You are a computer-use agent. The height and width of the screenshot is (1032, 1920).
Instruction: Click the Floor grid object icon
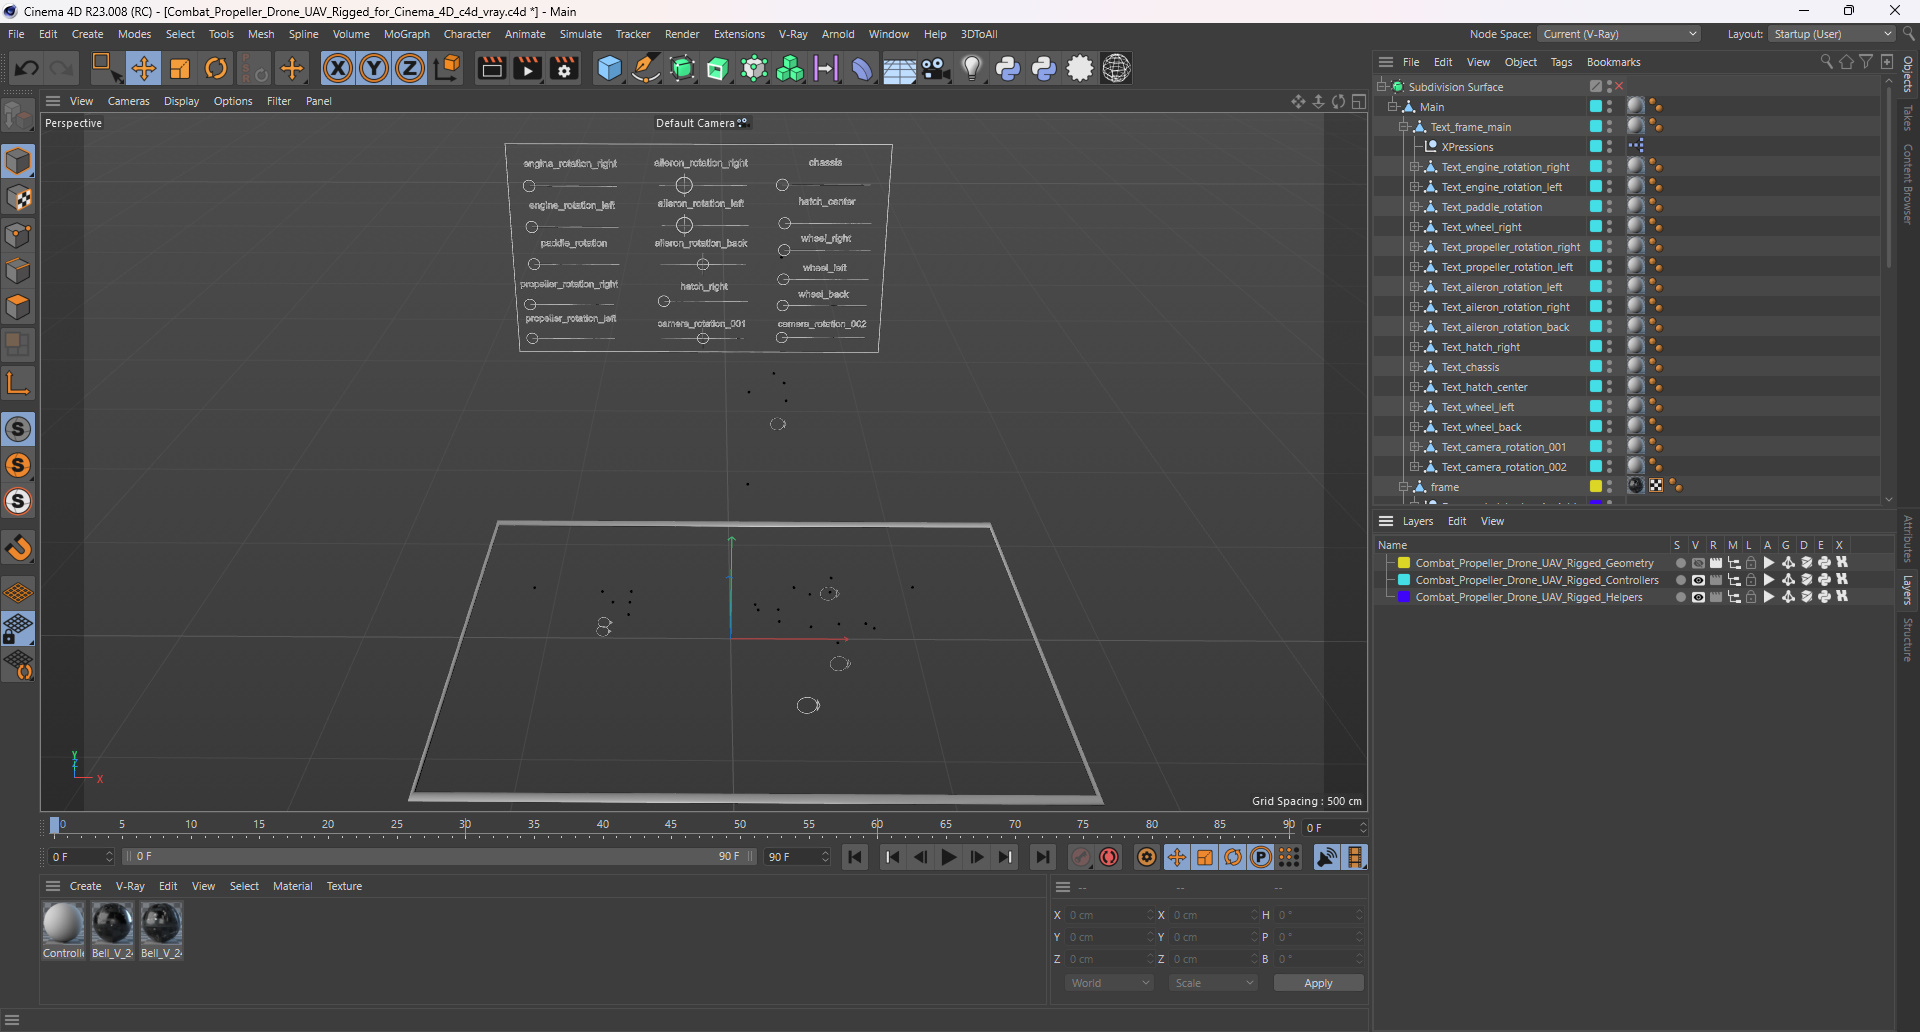898,68
